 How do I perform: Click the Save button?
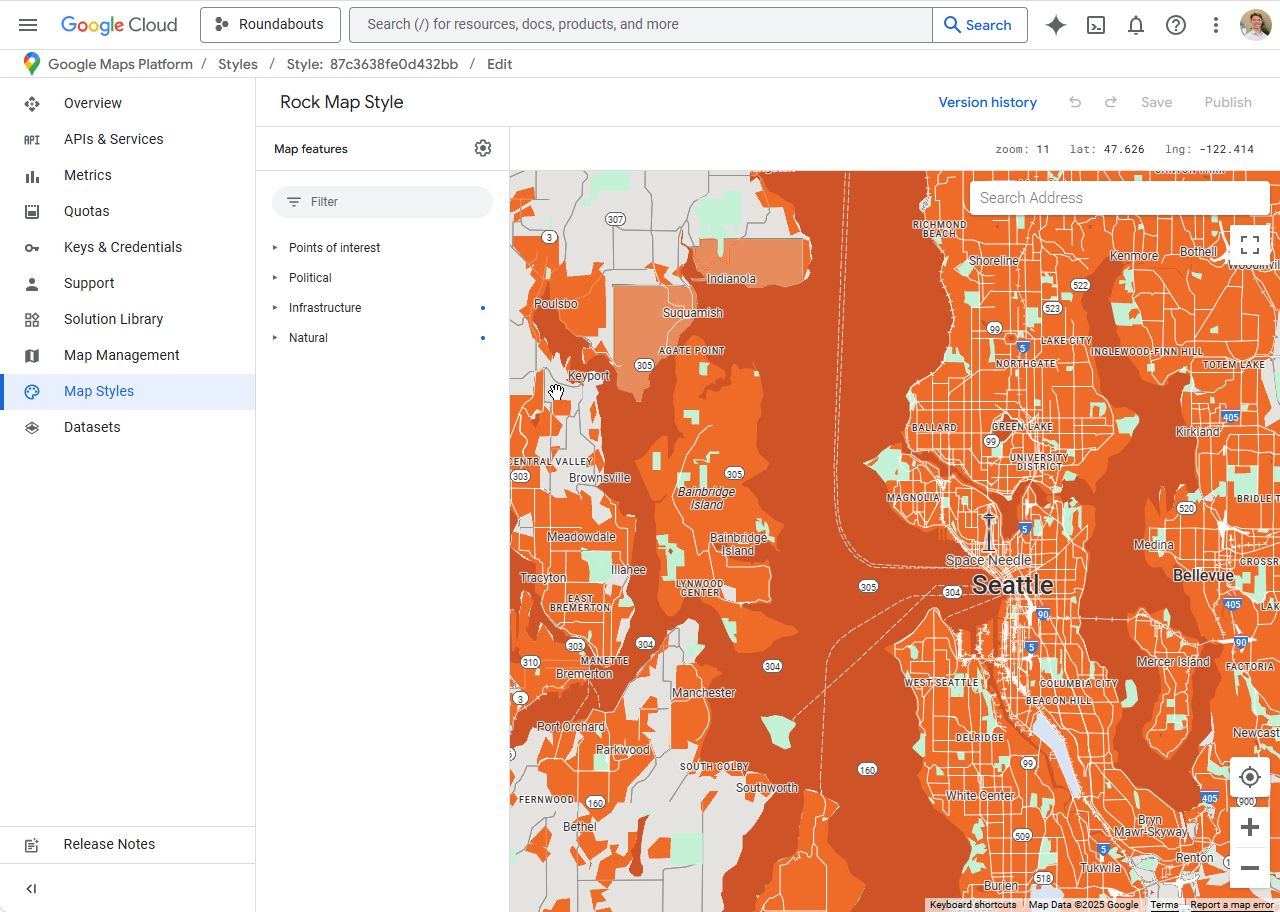[1156, 102]
